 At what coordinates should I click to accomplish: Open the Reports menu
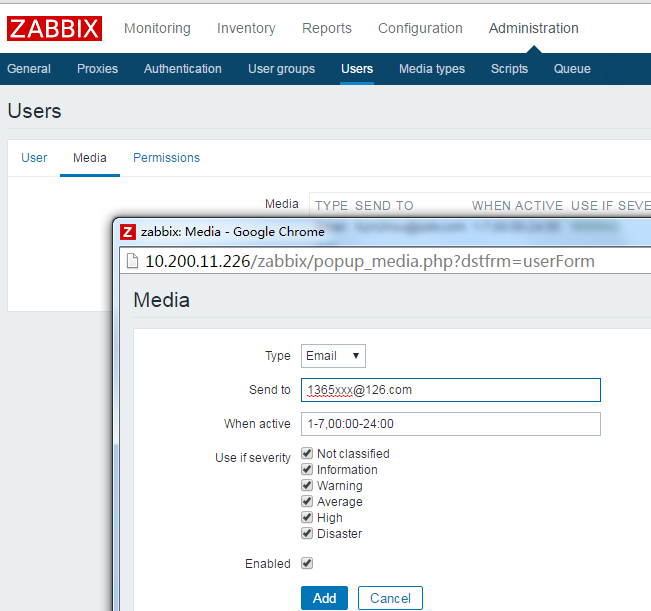(327, 28)
